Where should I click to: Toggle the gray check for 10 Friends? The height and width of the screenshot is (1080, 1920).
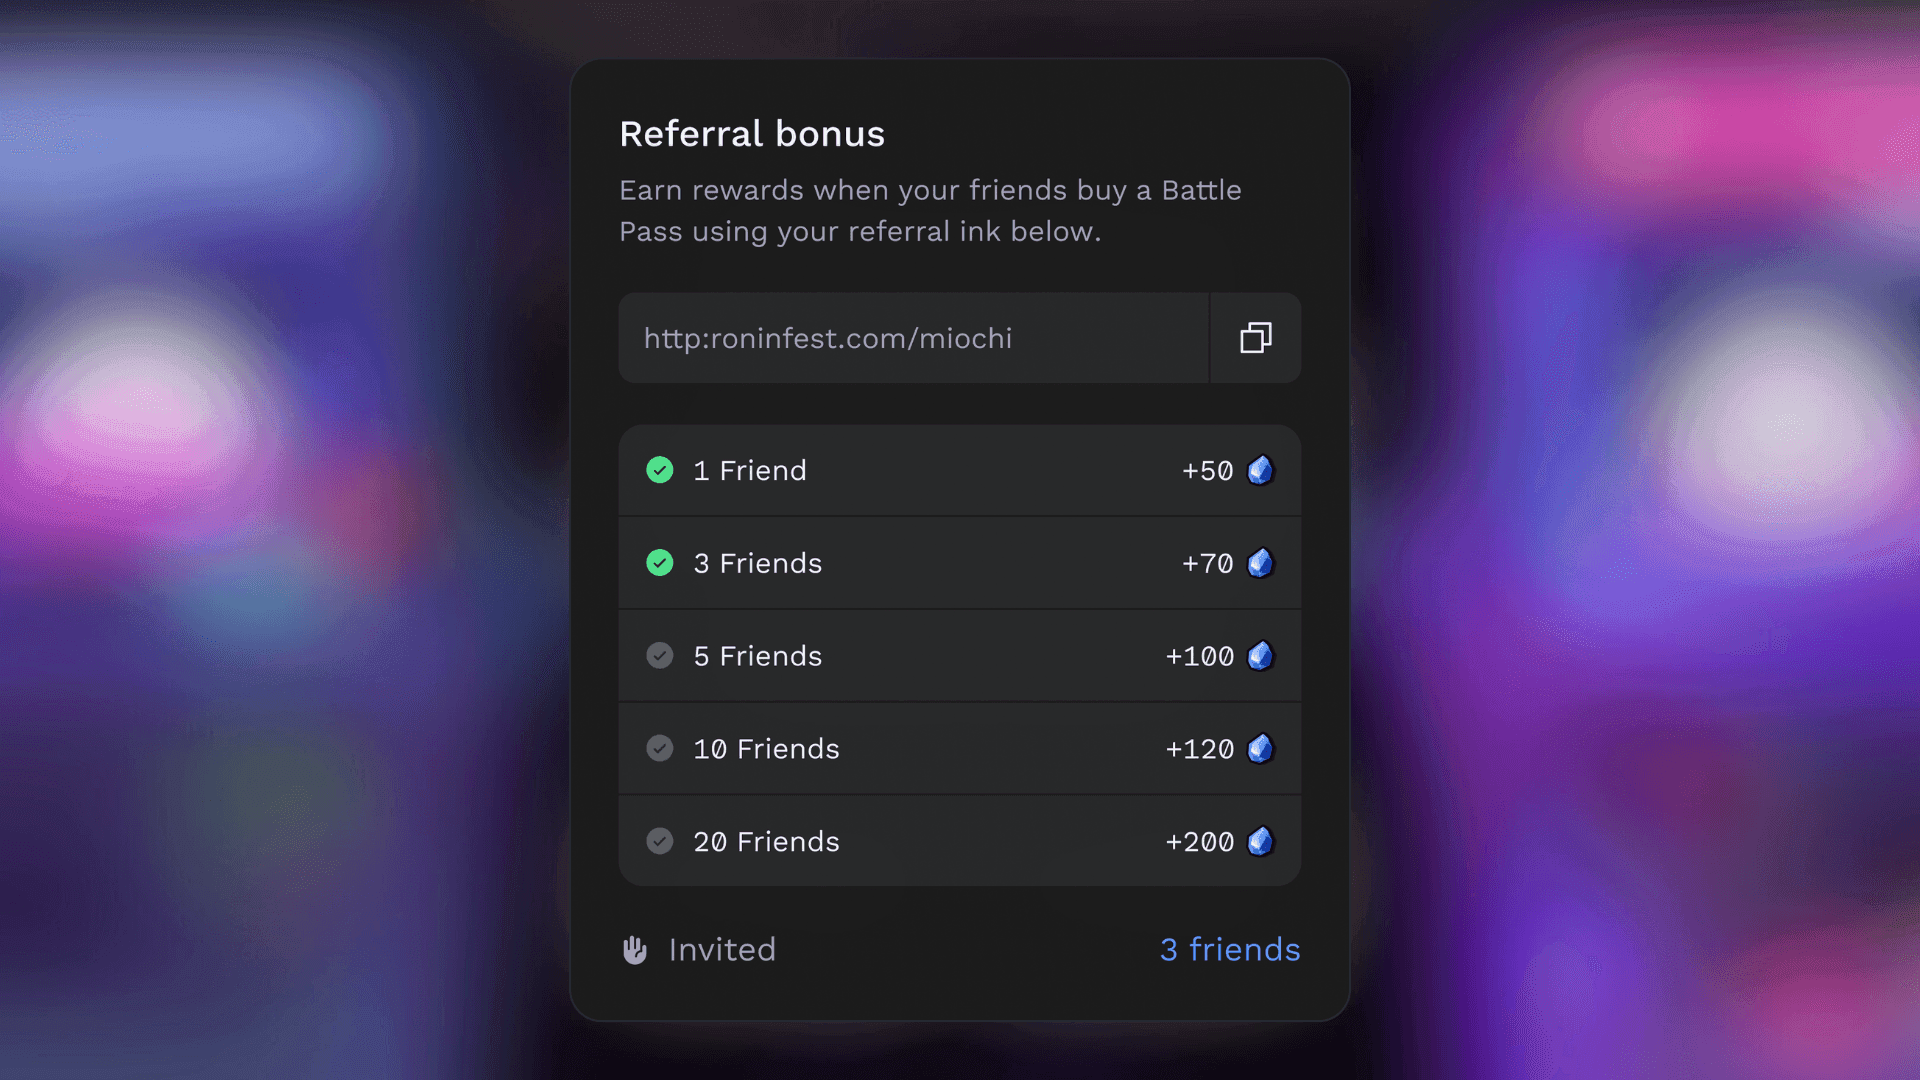tap(660, 748)
